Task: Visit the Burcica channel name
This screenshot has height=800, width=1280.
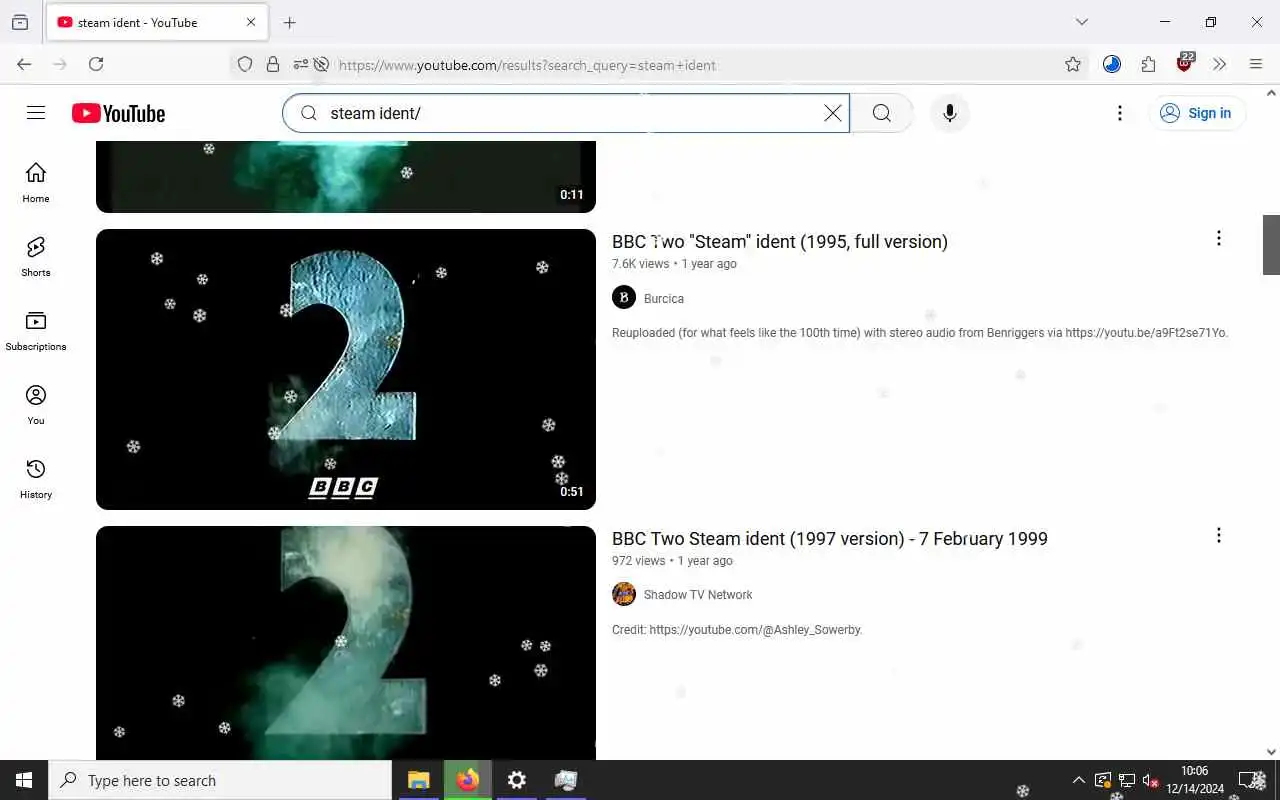Action: click(664, 298)
